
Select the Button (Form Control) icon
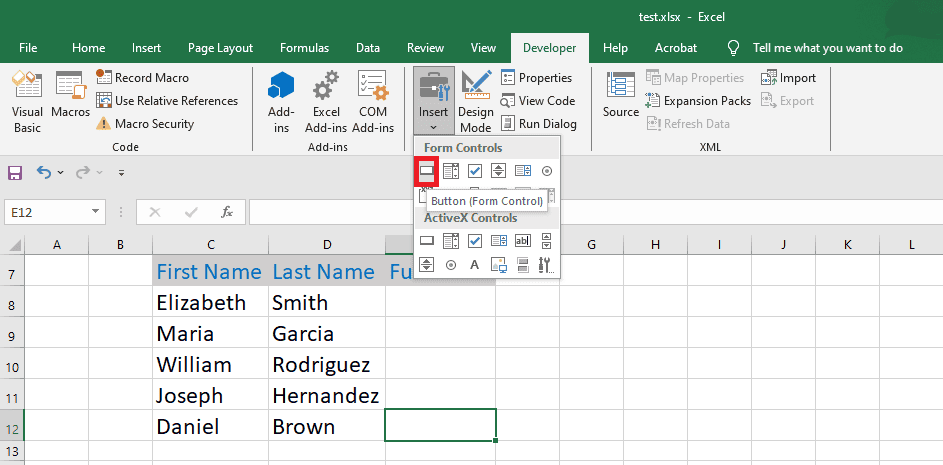[x=427, y=171]
